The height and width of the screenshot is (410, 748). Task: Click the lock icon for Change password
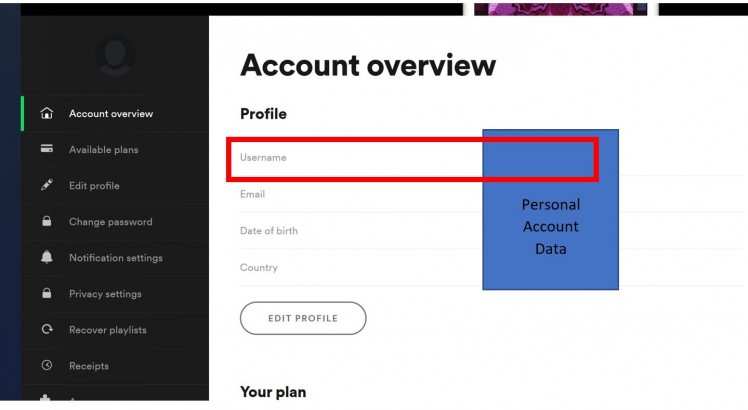pyautogui.click(x=46, y=221)
